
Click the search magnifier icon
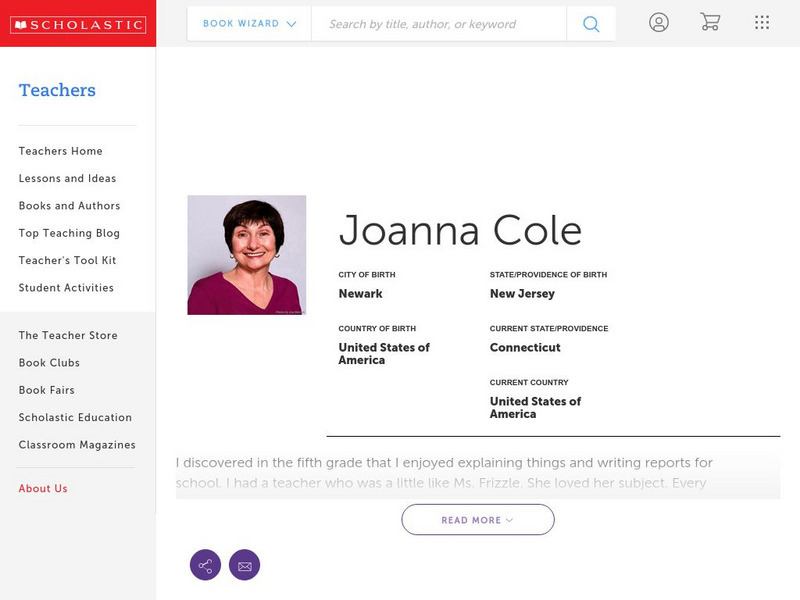pyautogui.click(x=590, y=22)
